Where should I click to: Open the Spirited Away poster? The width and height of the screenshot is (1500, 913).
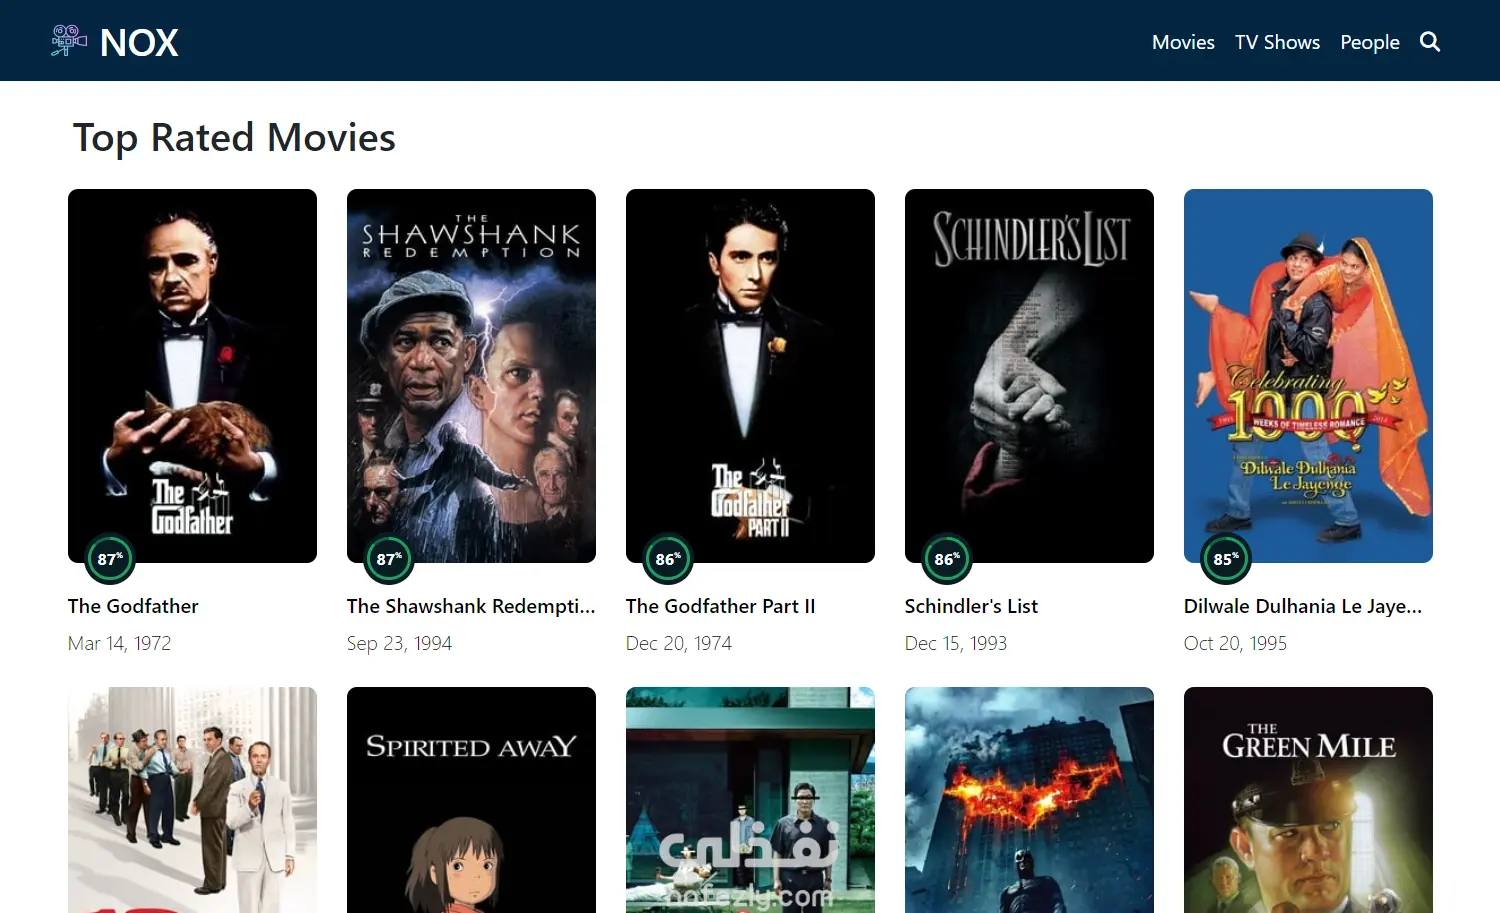[x=471, y=800]
